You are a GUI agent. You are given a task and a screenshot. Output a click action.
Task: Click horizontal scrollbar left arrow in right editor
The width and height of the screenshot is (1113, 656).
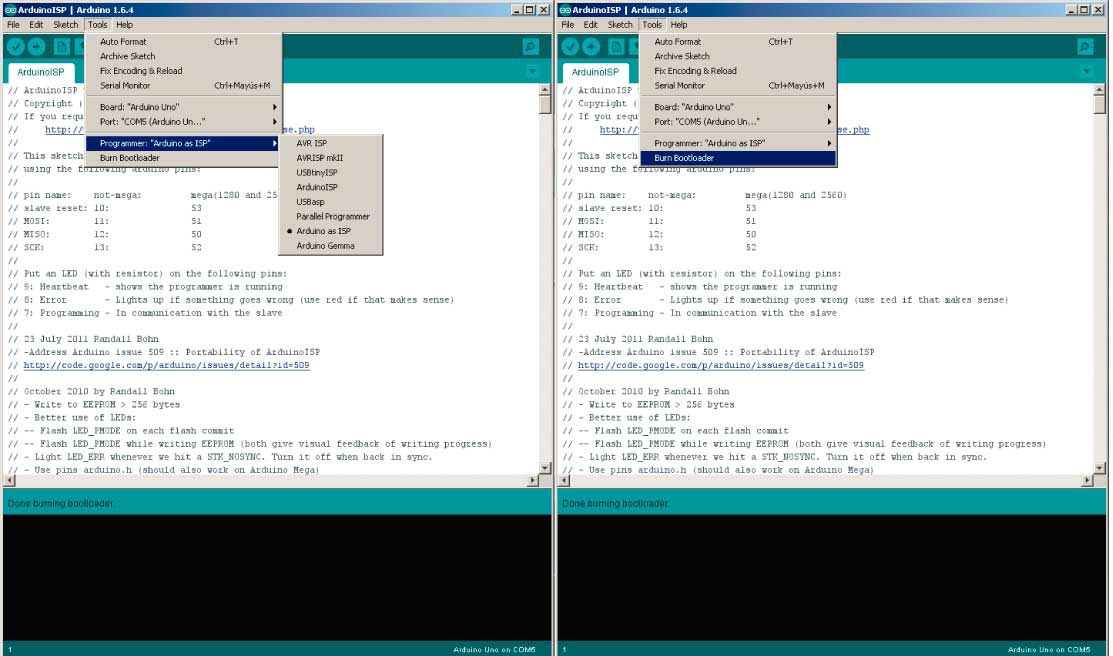(564, 481)
